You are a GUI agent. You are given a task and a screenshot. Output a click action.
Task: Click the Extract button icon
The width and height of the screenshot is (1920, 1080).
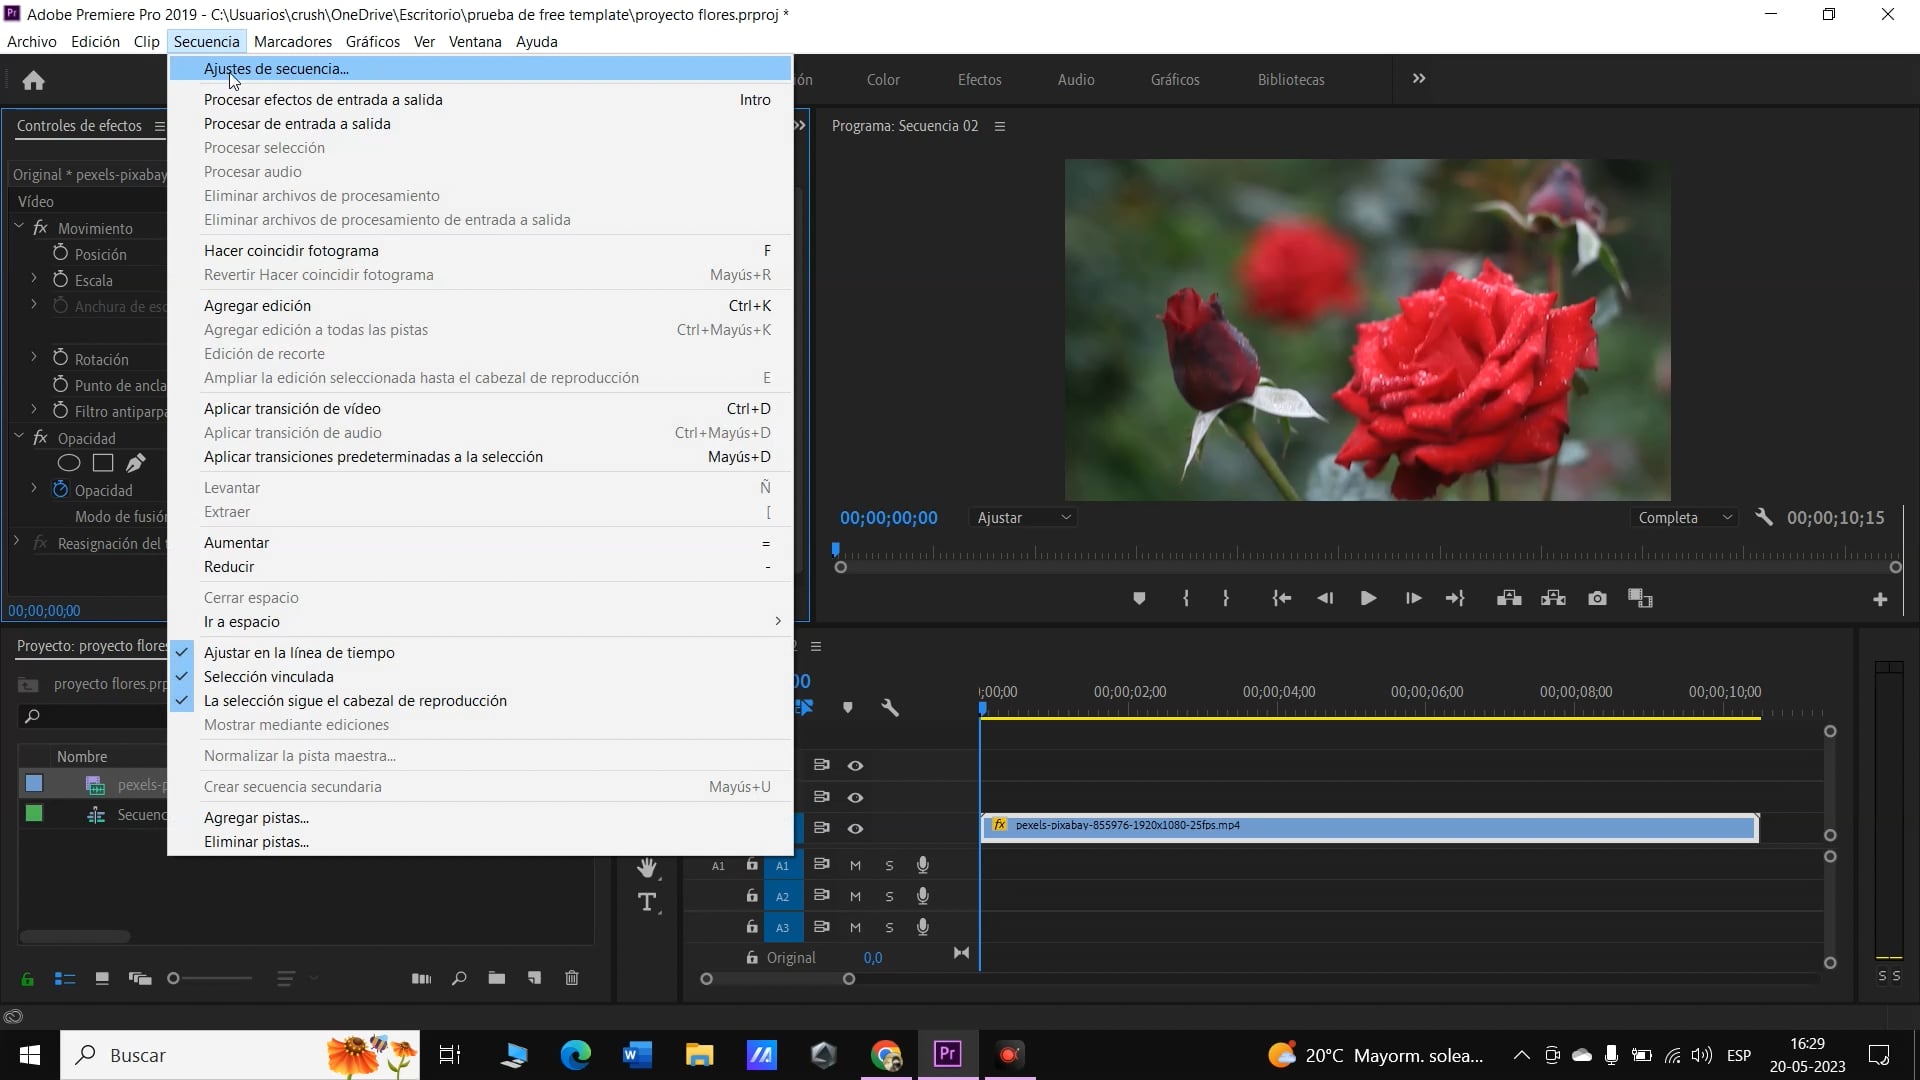coord(1553,598)
